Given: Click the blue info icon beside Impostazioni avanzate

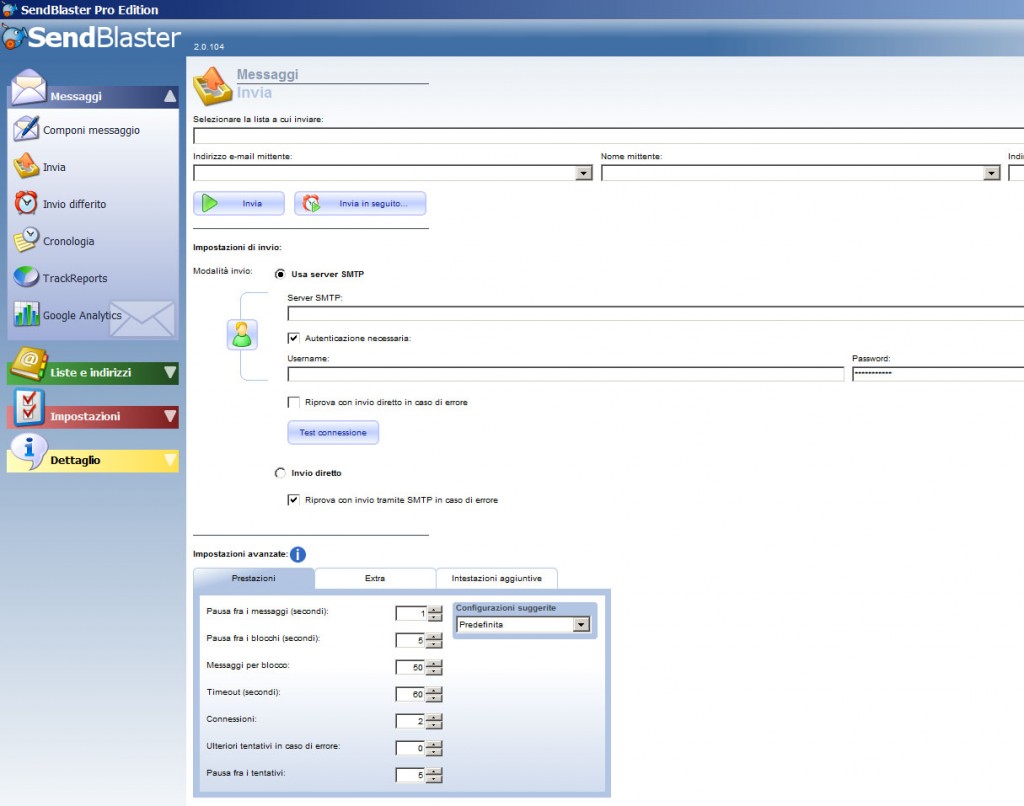Looking at the screenshot, I should 298,555.
